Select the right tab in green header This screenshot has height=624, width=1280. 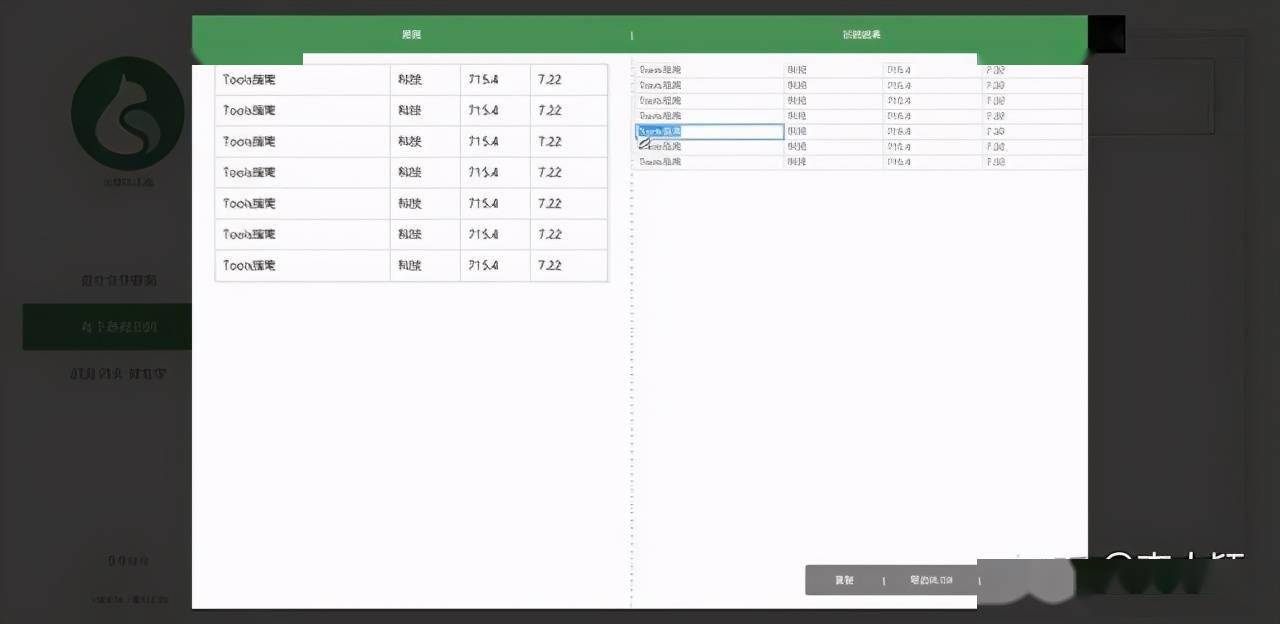click(861, 35)
